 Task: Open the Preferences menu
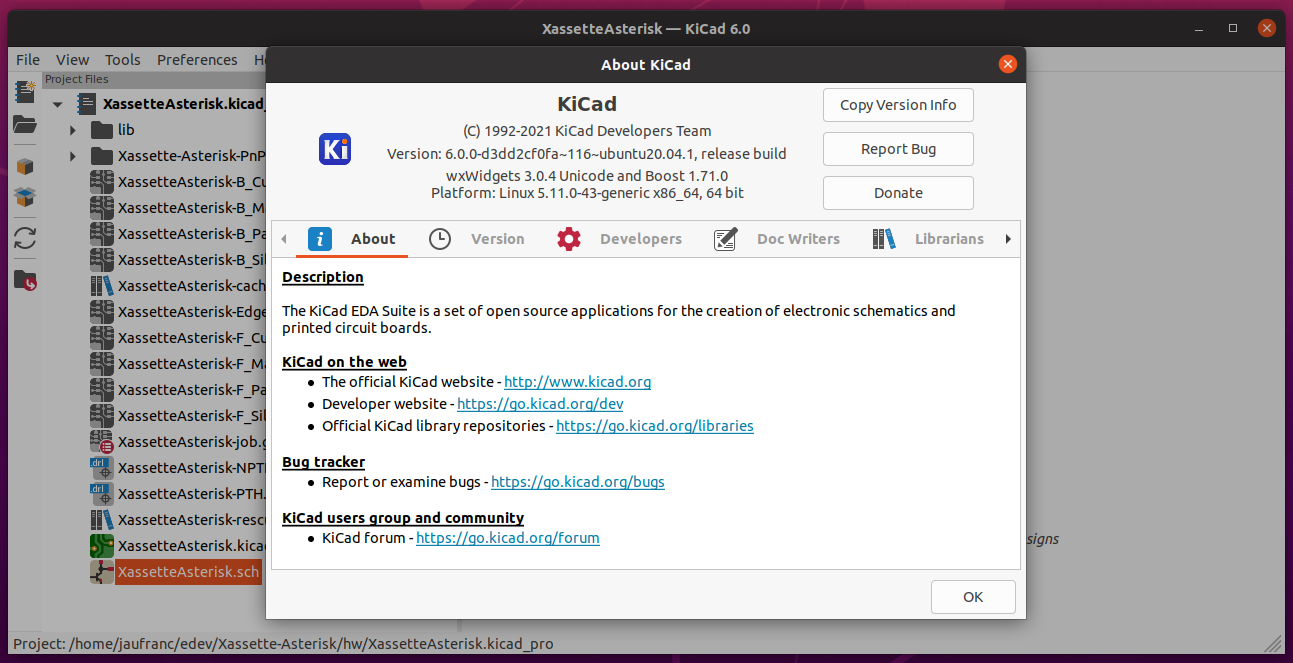click(x=197, y=60)
